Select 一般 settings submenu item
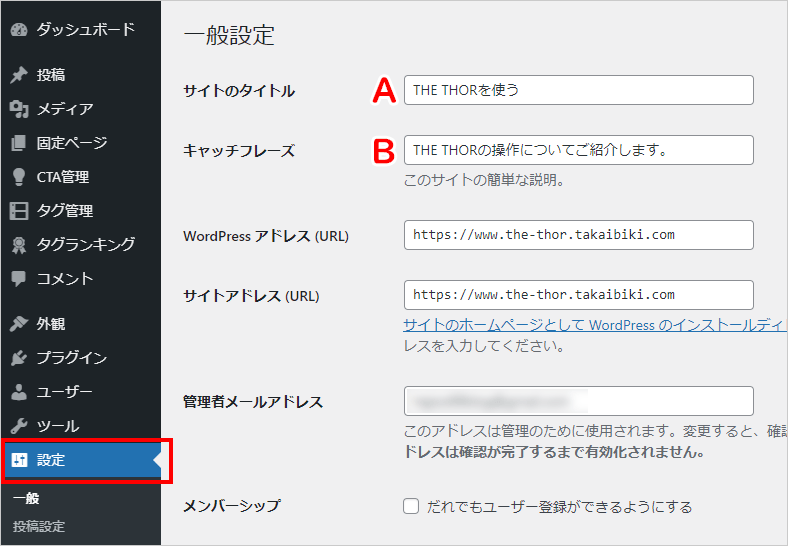Image resolution: width=788 pixels, height=546 pixels. point(26,498)
